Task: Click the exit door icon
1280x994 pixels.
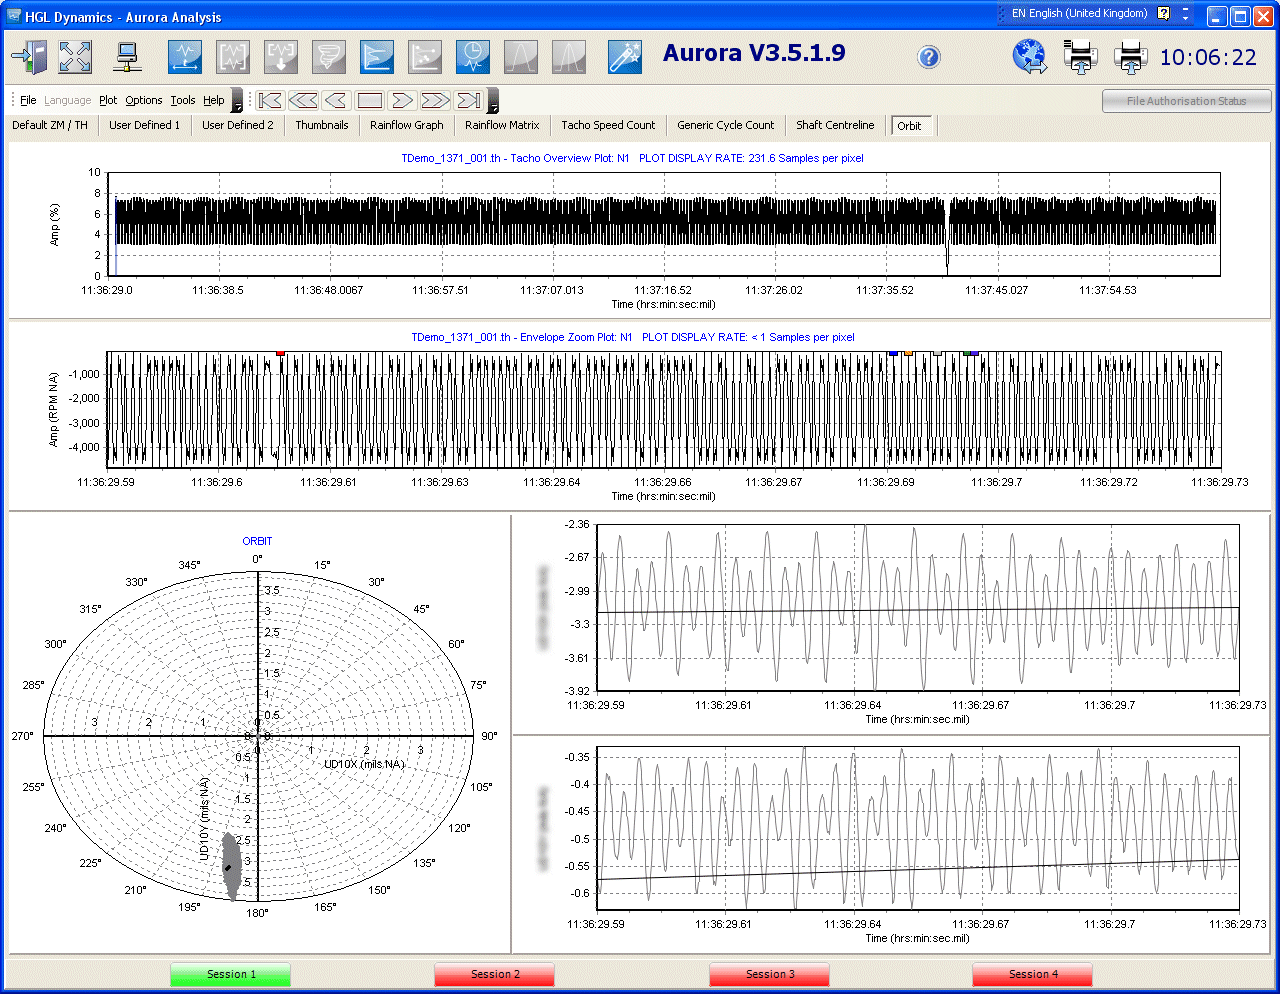Action: tap(29, 57)
